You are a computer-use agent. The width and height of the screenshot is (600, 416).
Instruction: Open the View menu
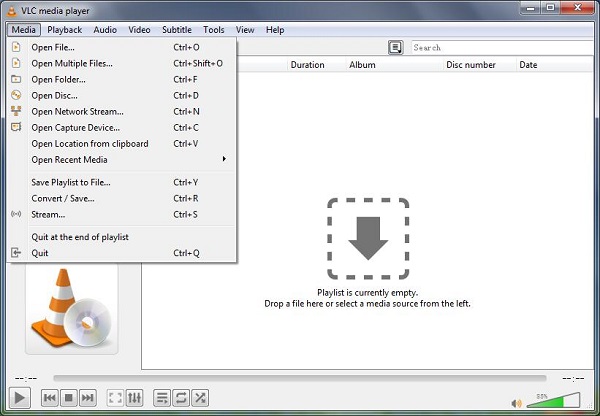(245, 29)
